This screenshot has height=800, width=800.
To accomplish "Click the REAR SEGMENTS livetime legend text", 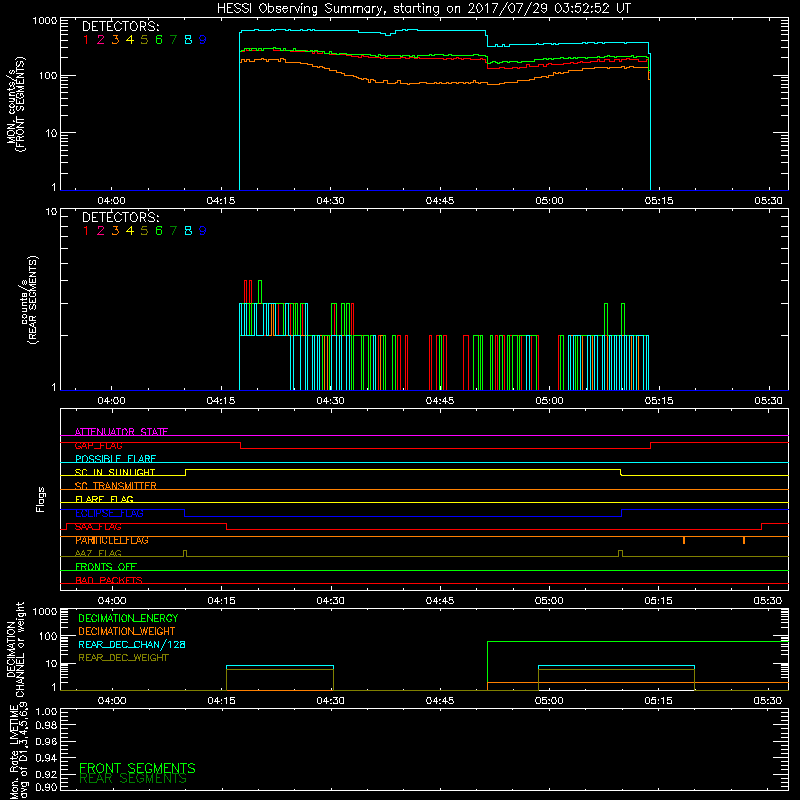I will 133,779.
